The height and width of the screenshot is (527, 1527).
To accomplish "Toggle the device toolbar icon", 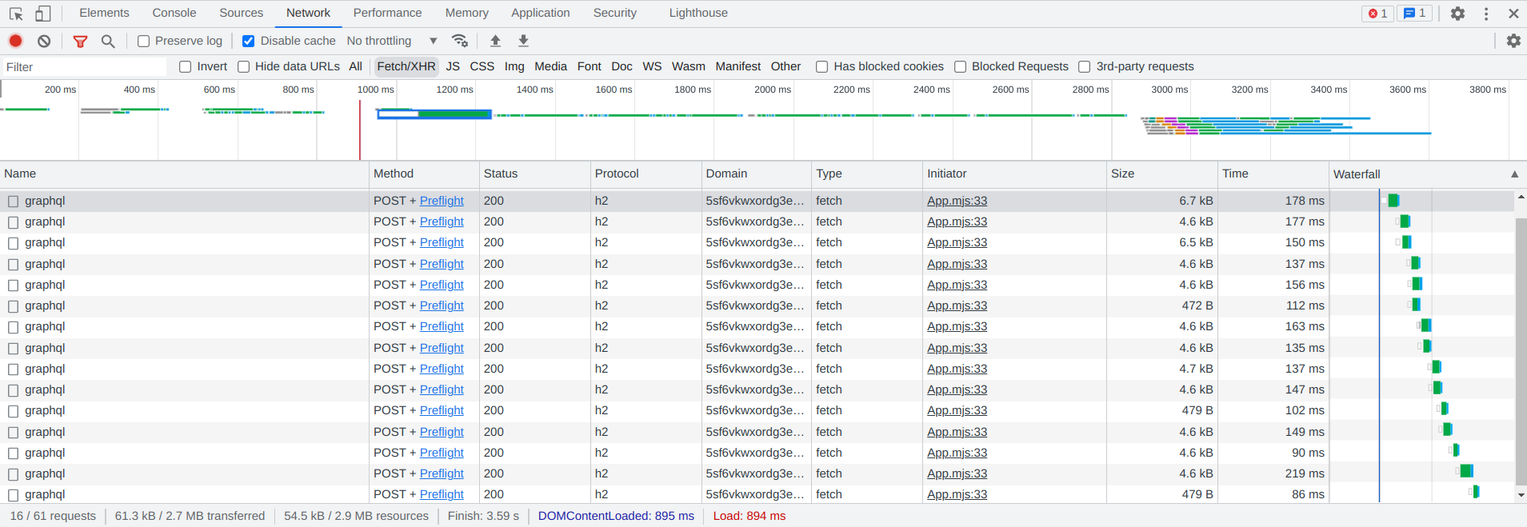I will (x=43, y=13).
